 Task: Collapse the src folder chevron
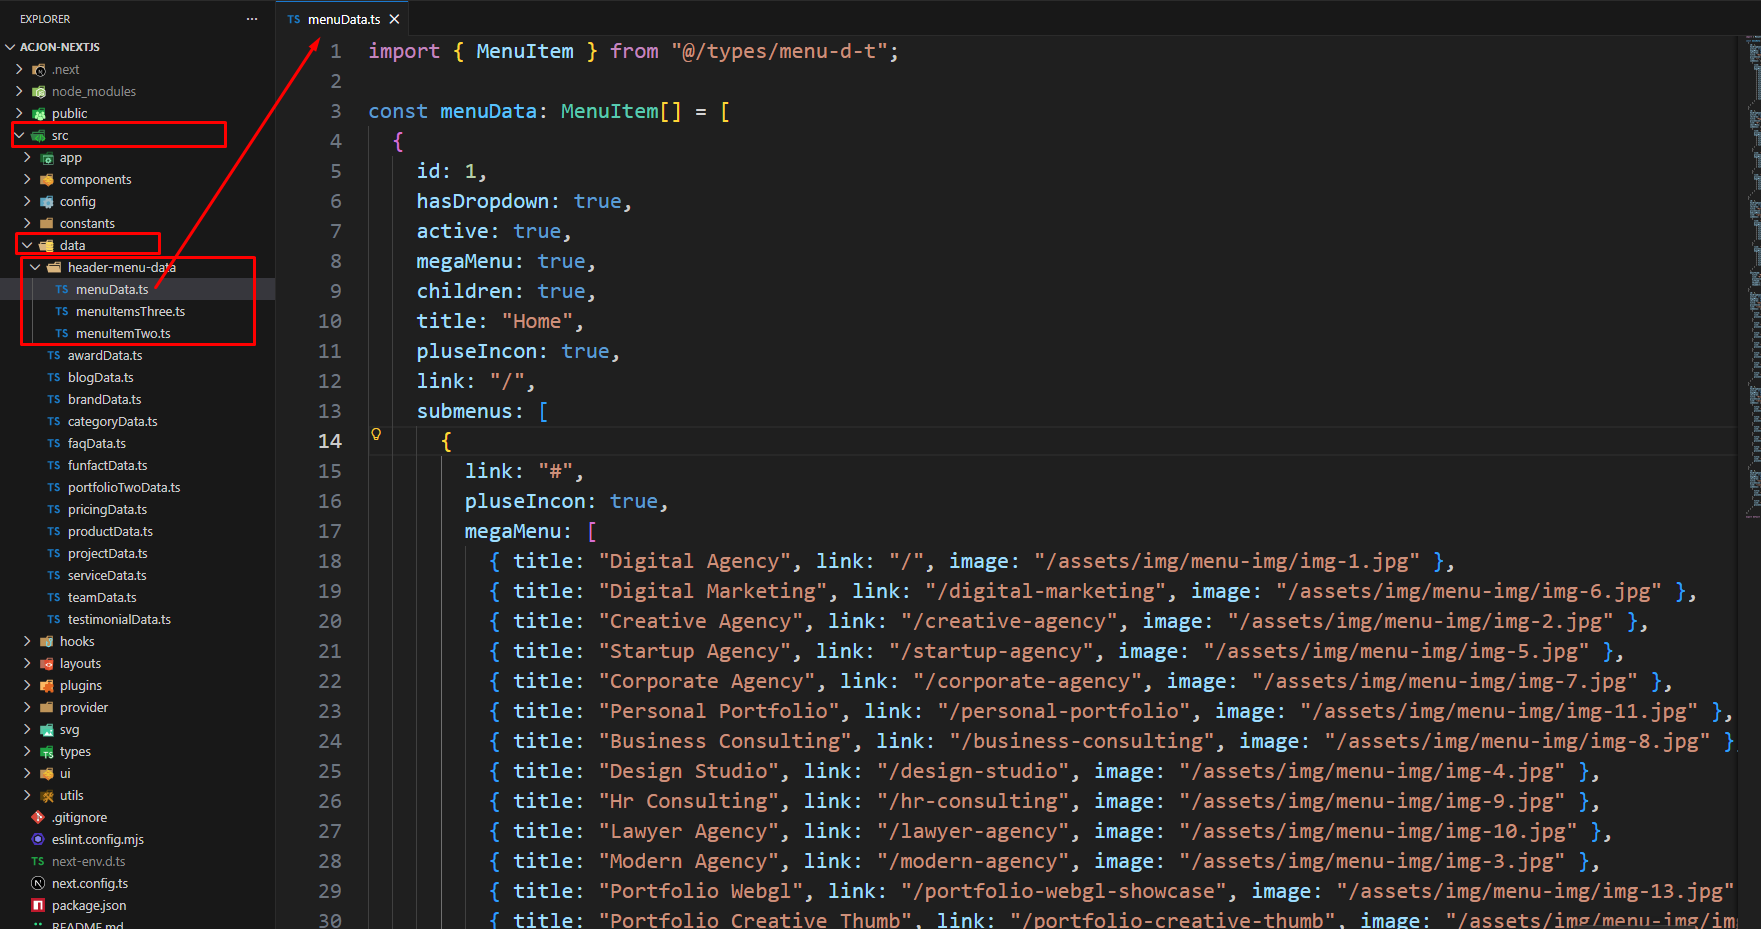[x=19, y=135]
